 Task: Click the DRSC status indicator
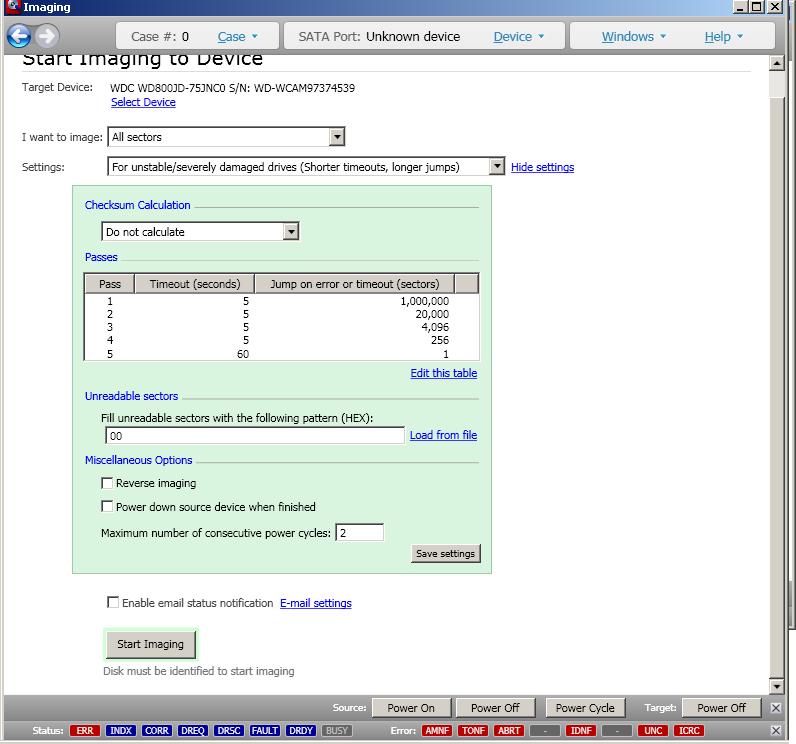point(228,730)
